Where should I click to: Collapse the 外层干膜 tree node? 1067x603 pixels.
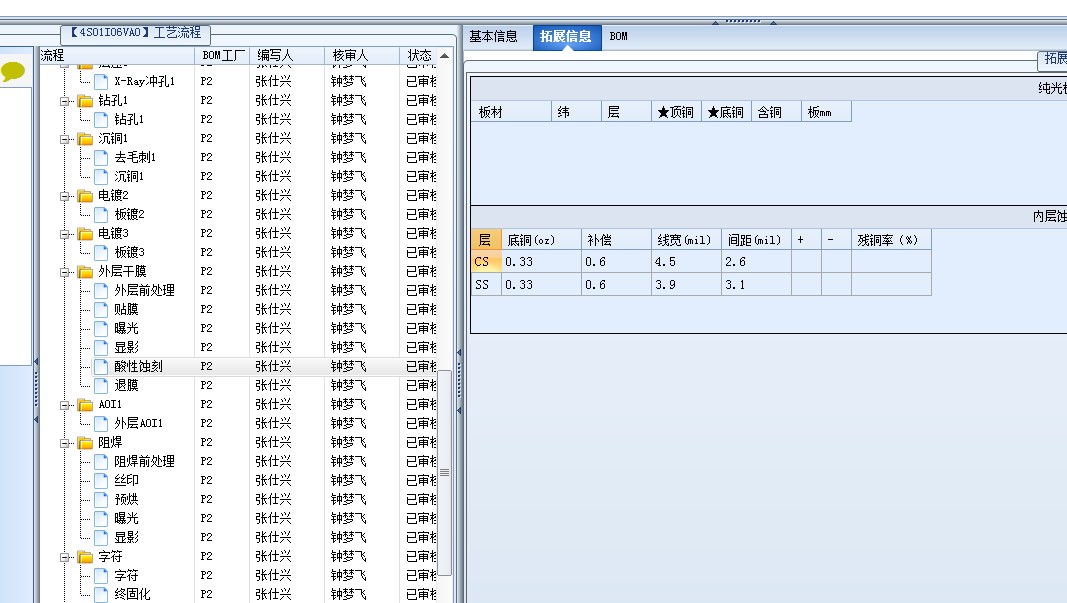(65, 272)
